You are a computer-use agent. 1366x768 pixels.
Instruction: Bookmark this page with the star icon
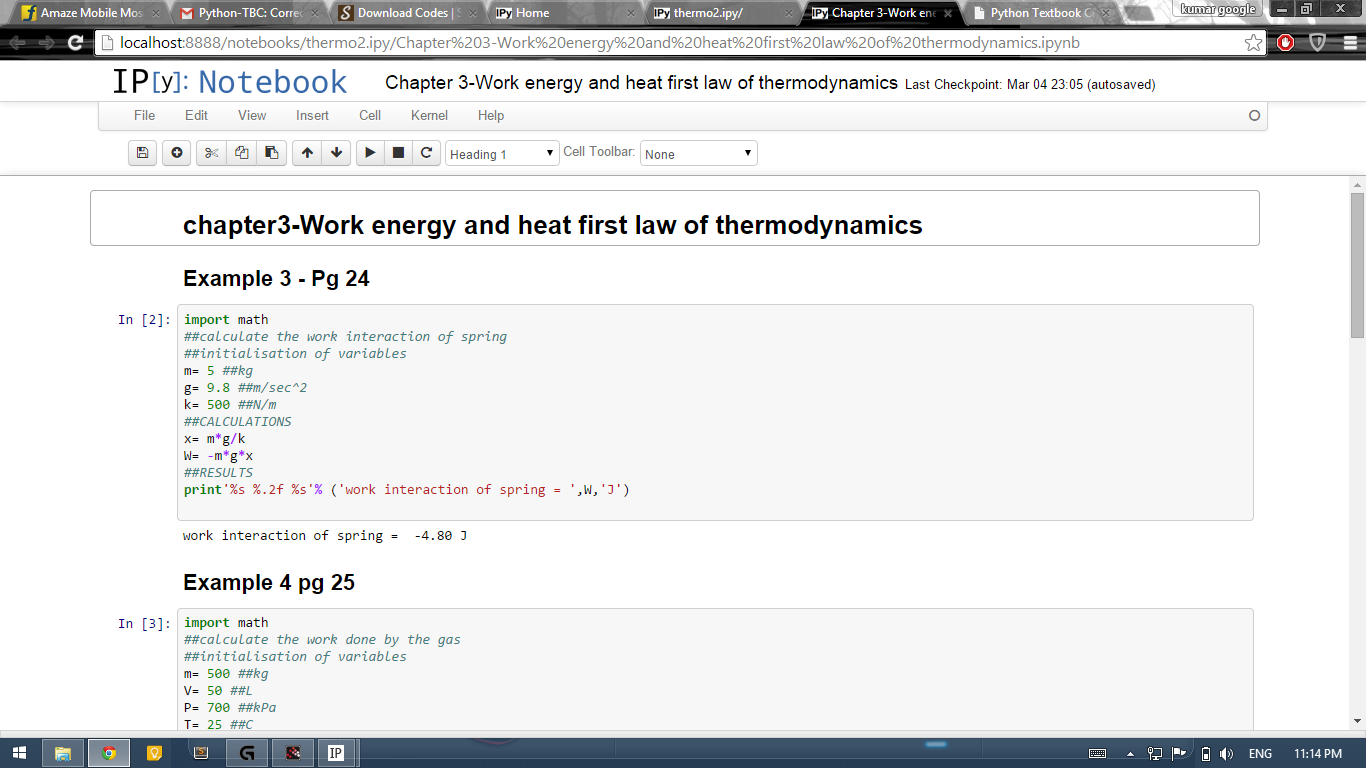pos(1253,43)
